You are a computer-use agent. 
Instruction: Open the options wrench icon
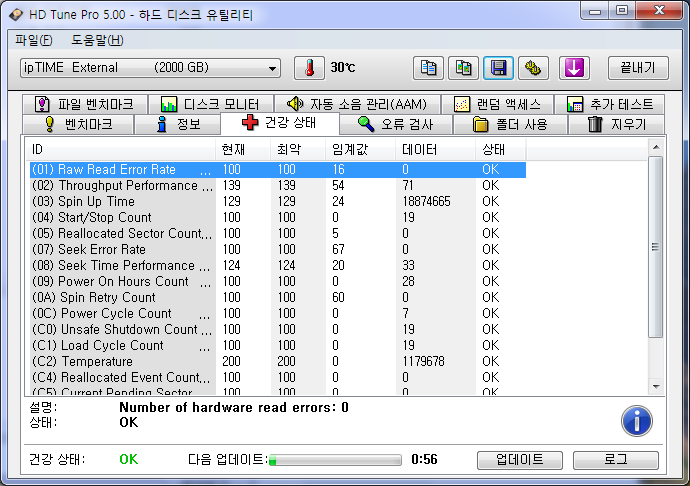click(533, 68)
